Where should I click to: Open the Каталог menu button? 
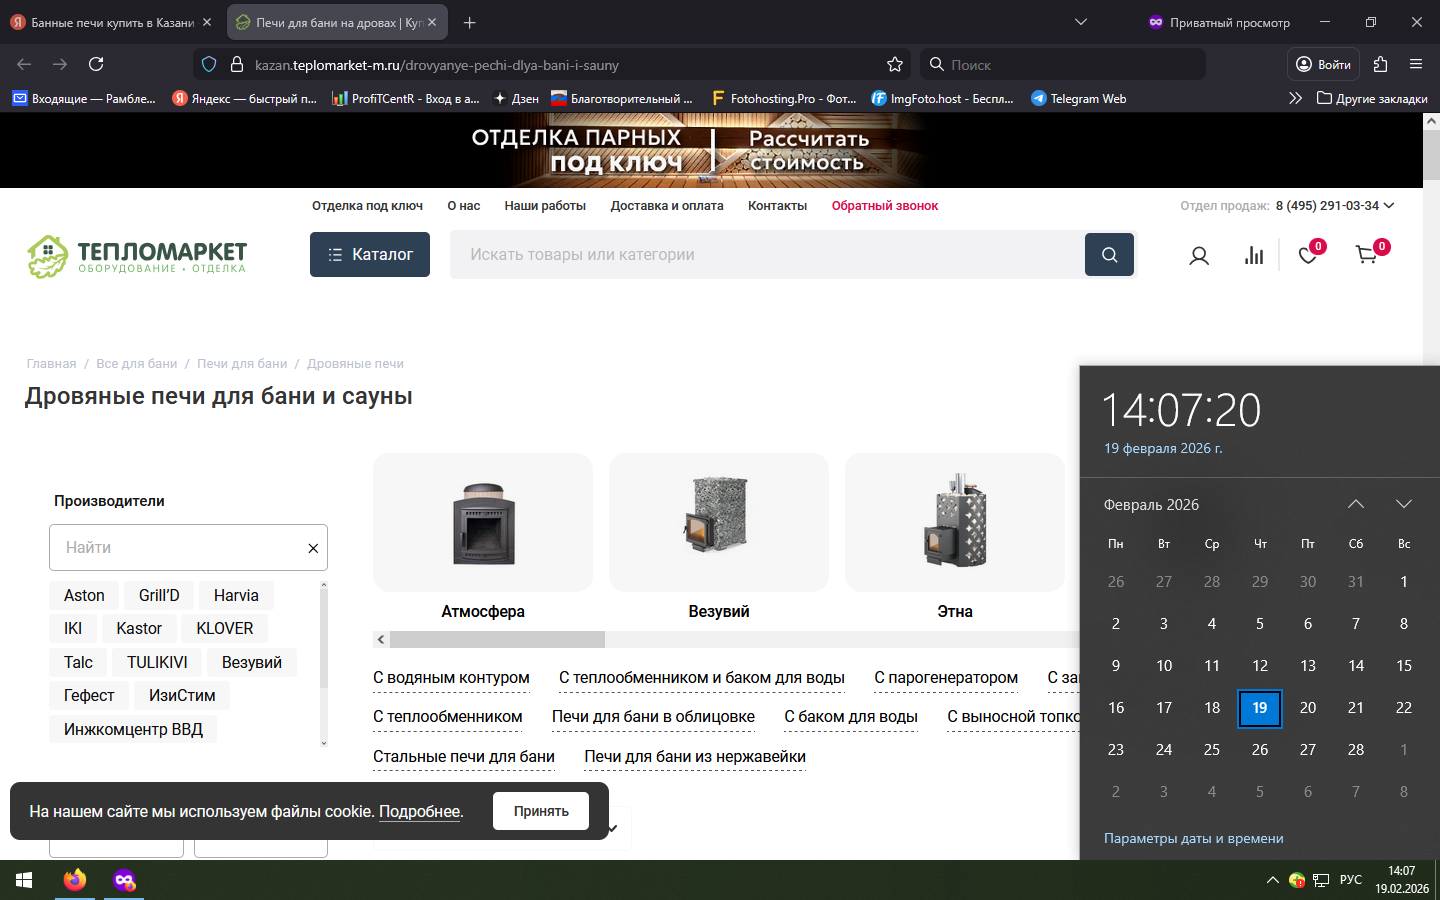point(370,255)
